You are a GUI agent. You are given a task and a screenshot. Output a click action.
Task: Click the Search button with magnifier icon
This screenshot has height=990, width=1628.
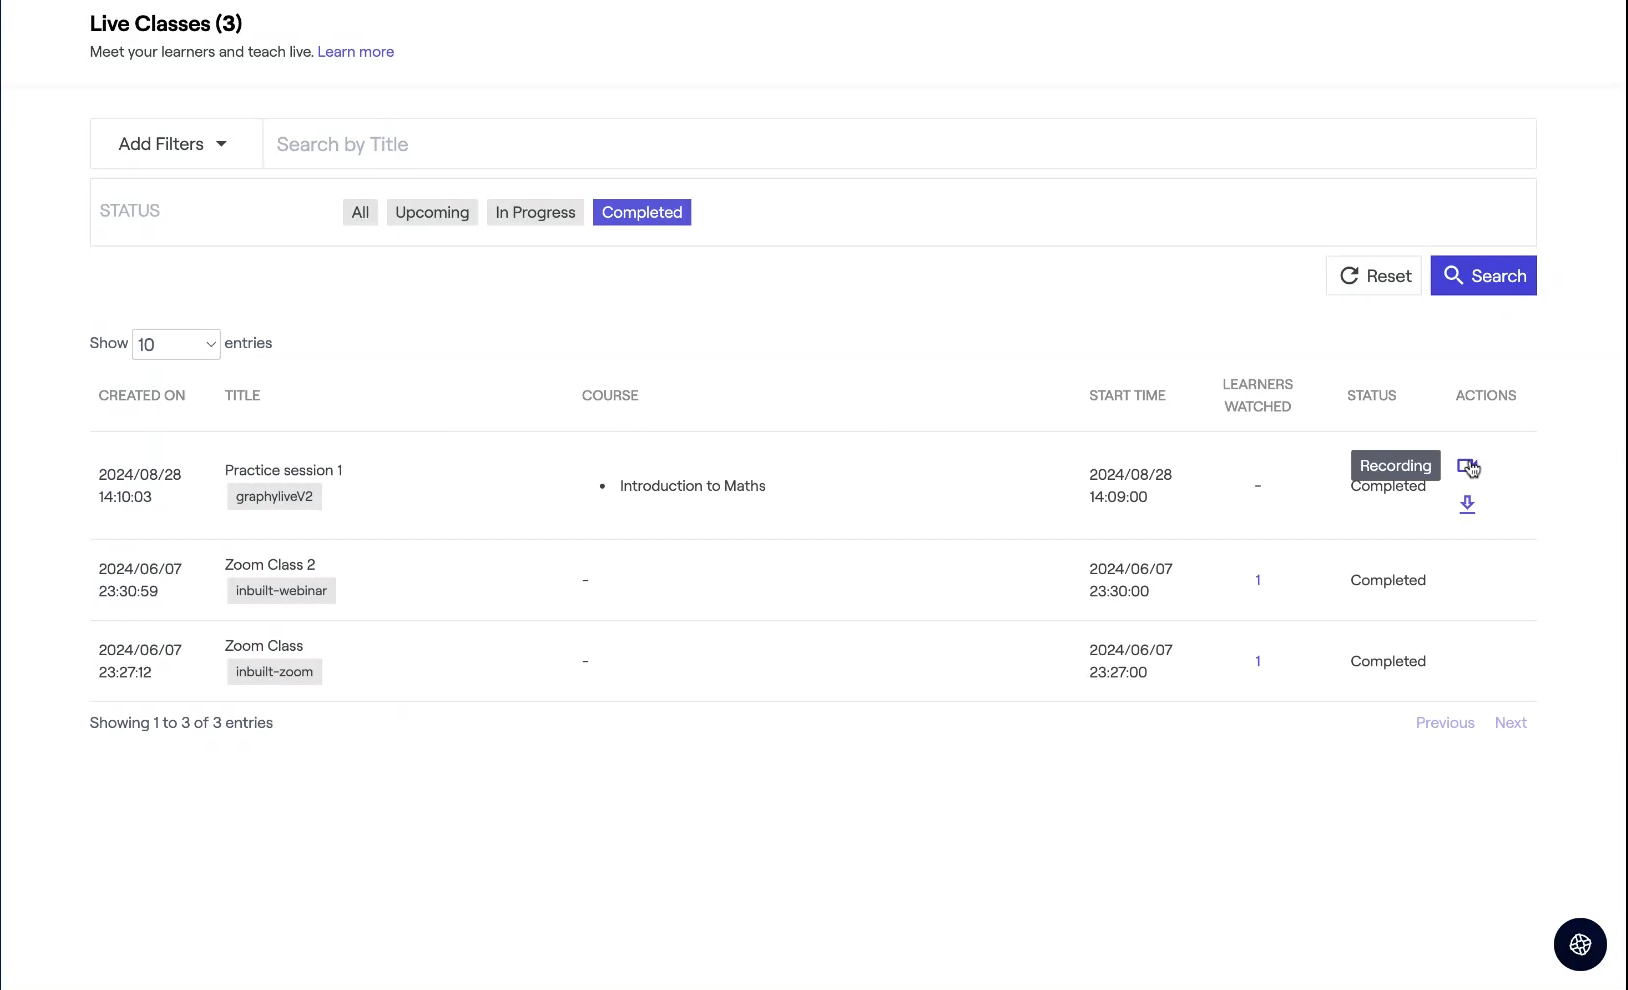click(1483, 276)
